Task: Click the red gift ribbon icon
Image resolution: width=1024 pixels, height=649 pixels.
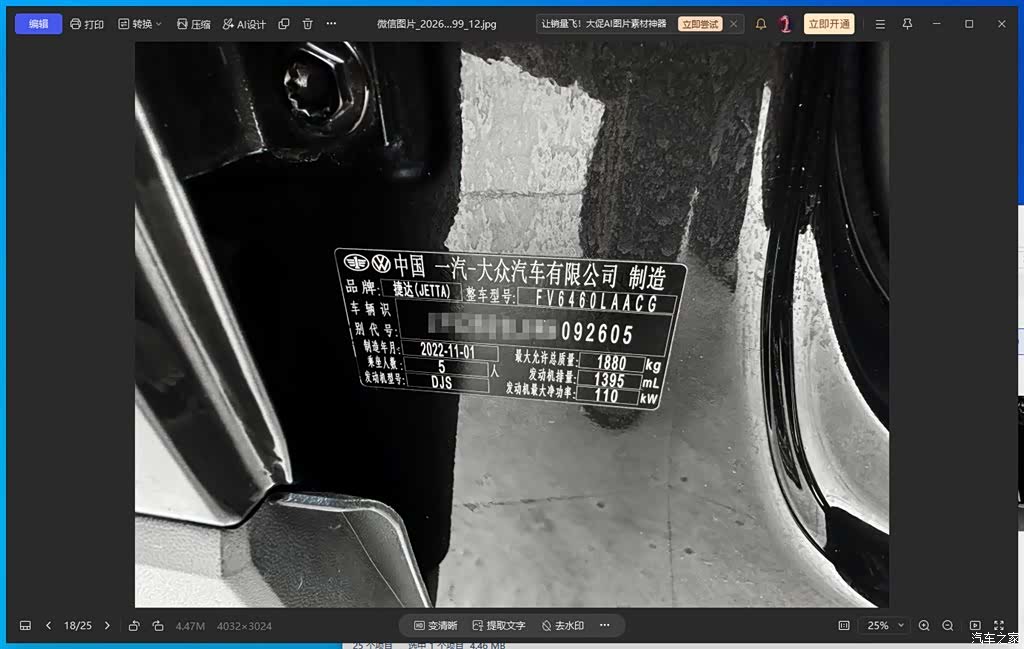Action: click(785, 24)
